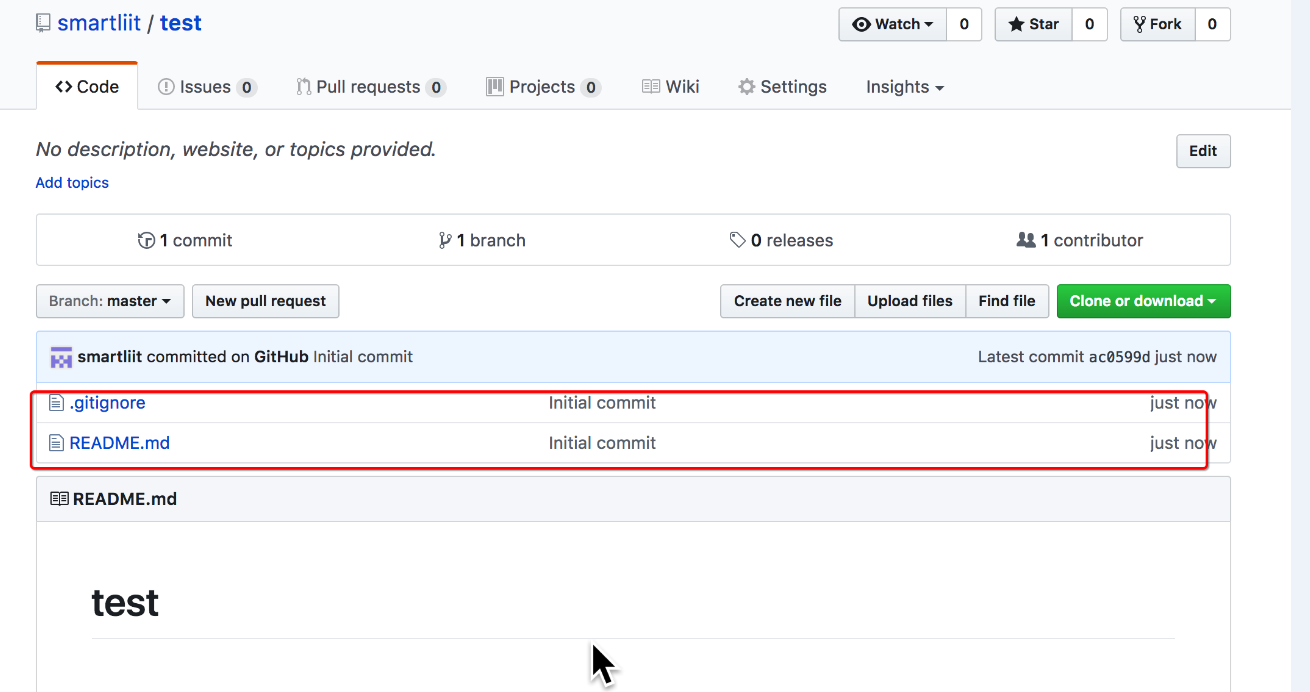The height and width of the screenshot is (692, 1310).
Task: Switch to the Wiki tab
Action: pyautogui.click(x=671, y=87)
